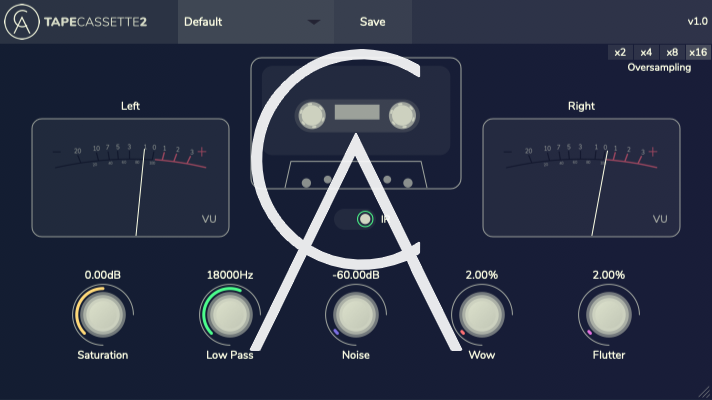Click the 2.00% value above Flutter

[608, 275]
